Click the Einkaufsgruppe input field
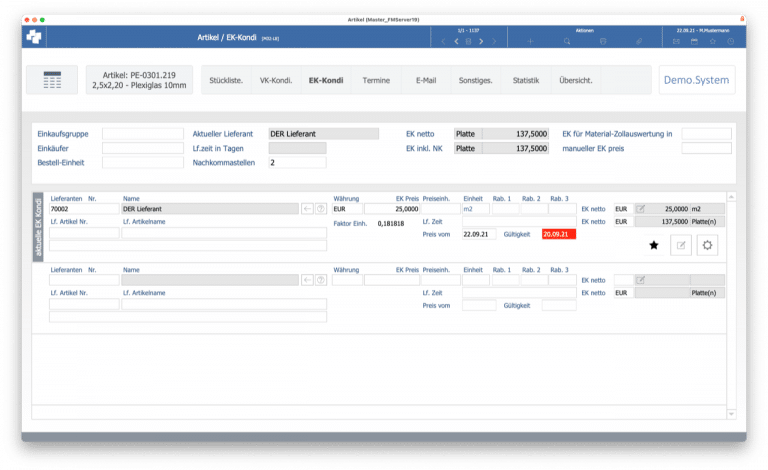768x470 pixels. coord(143,133)
